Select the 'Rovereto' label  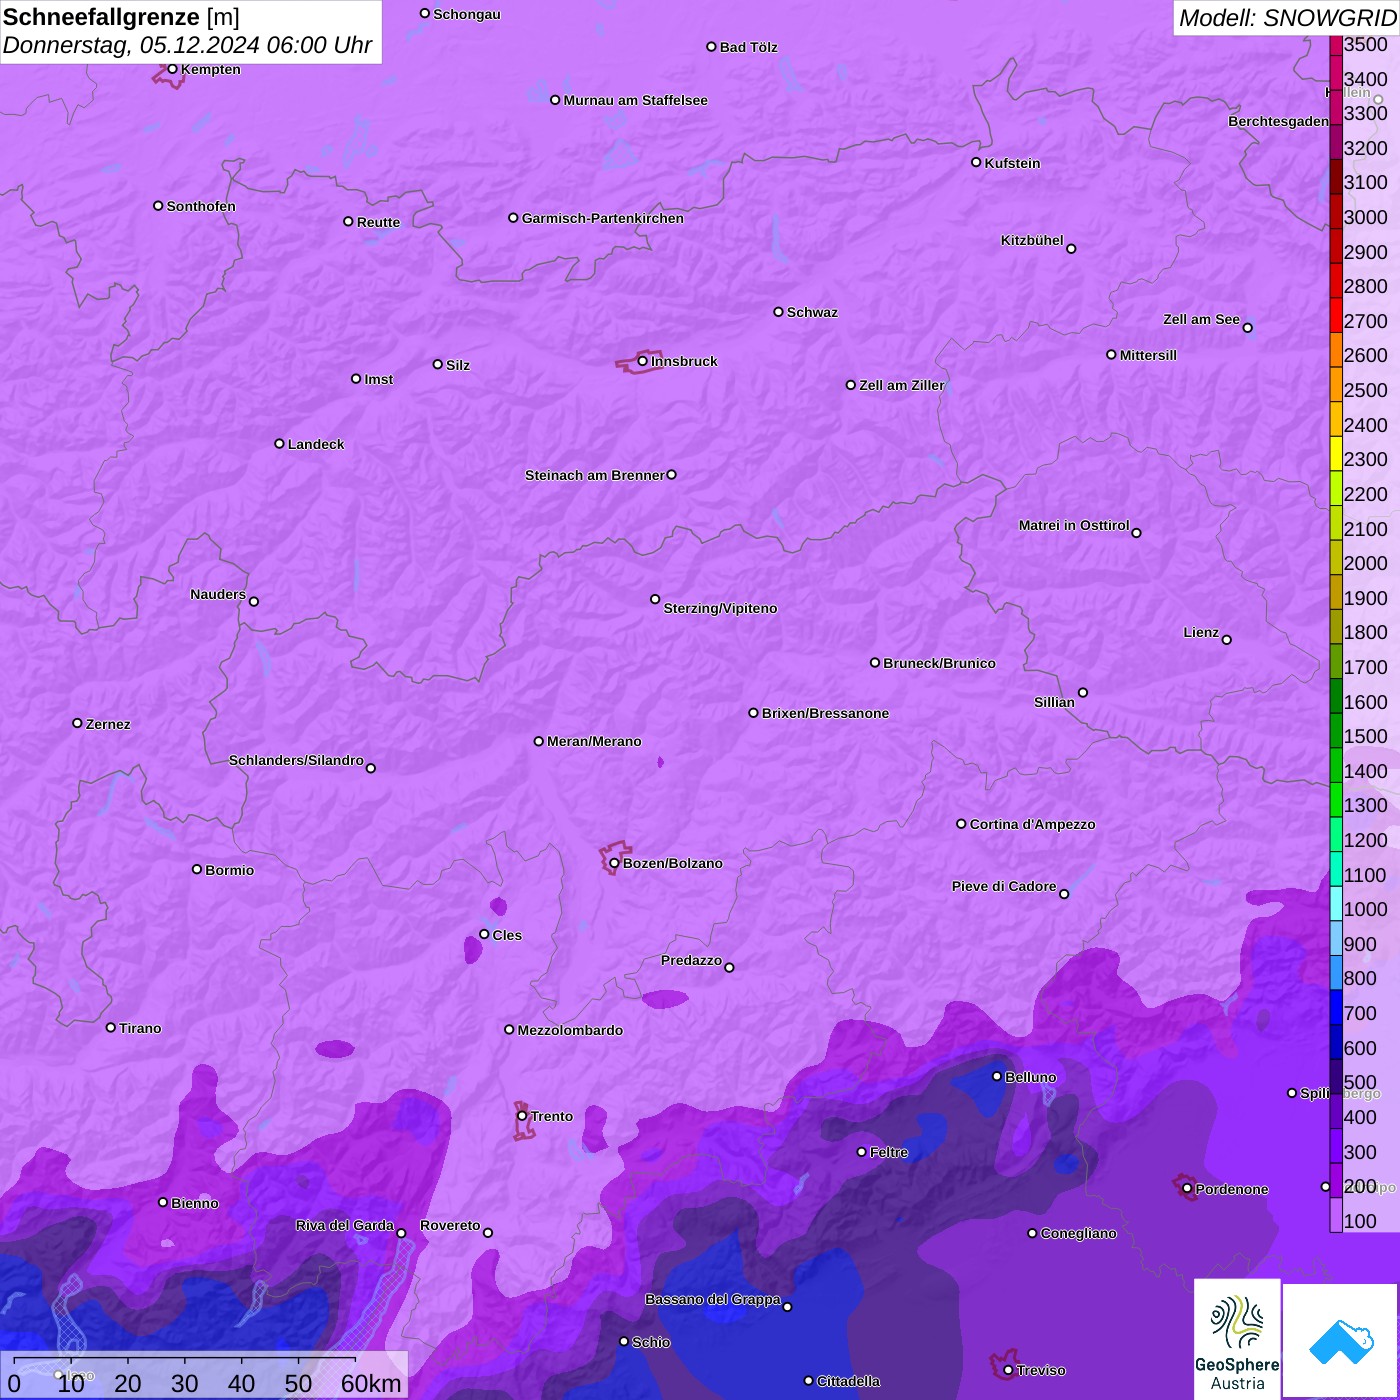tap(450, 1225)
